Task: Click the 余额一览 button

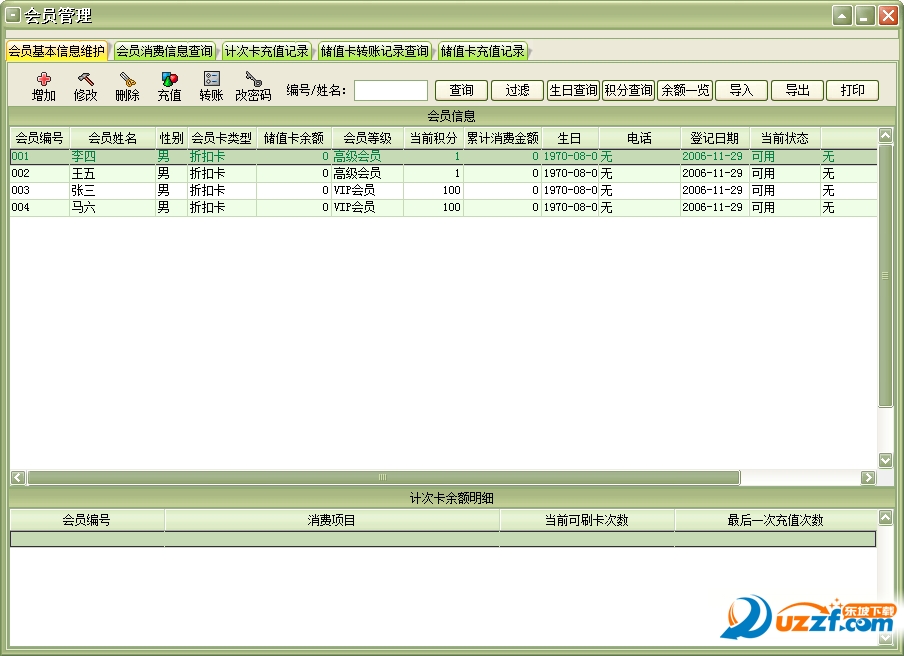Action: 685,91
